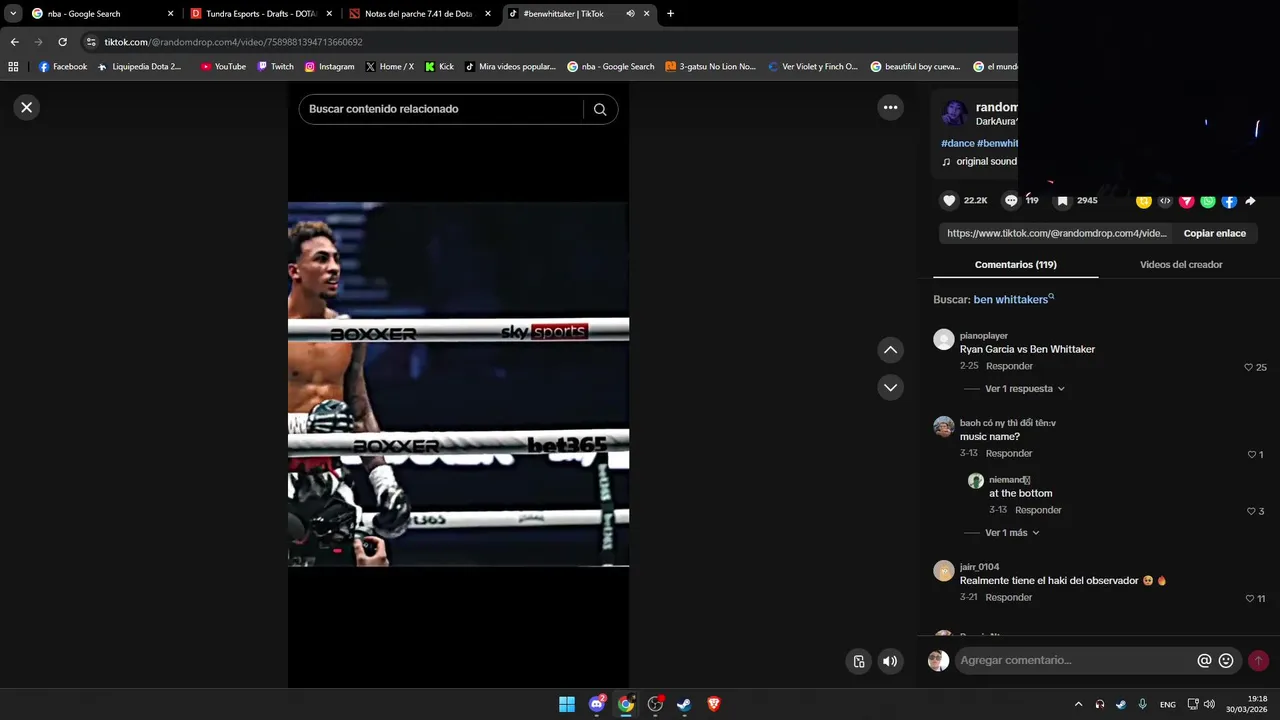Viewport: 1280px width, 720px height.
Task: Open the Instagram bookmark
Action: (x=329, y=67)
